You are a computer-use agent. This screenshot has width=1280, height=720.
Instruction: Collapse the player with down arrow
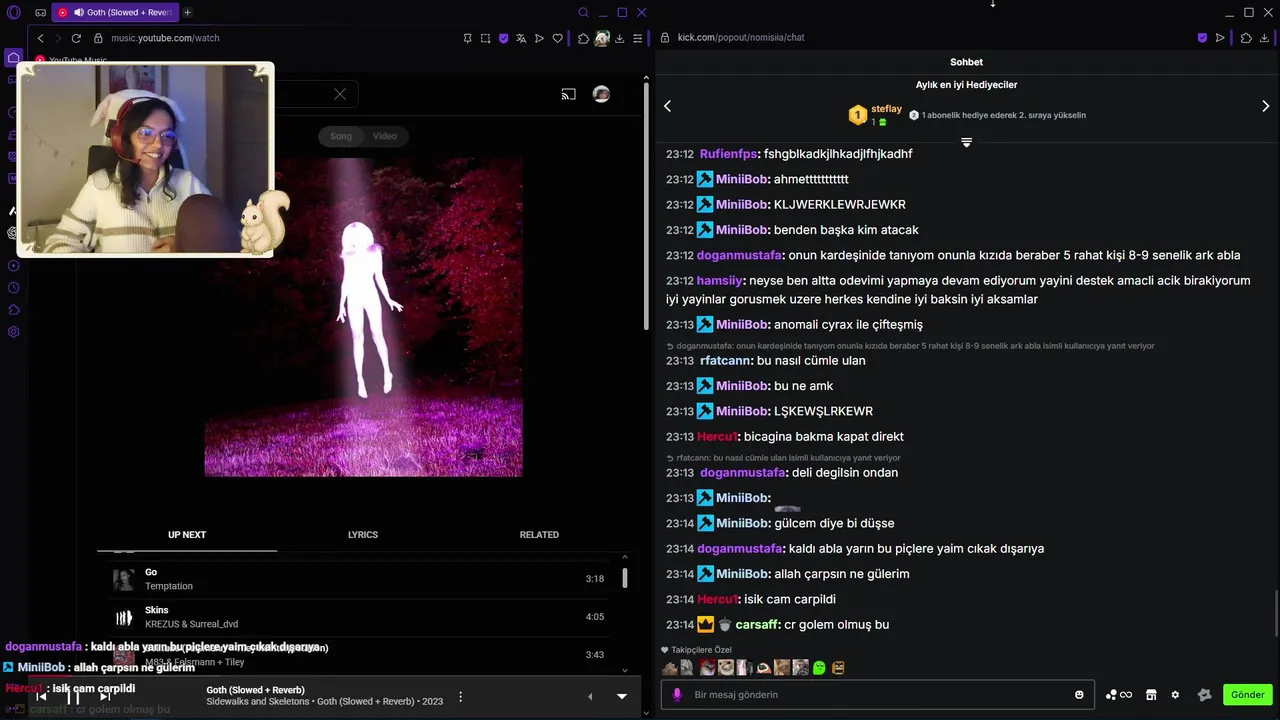[x=621, y=696]
